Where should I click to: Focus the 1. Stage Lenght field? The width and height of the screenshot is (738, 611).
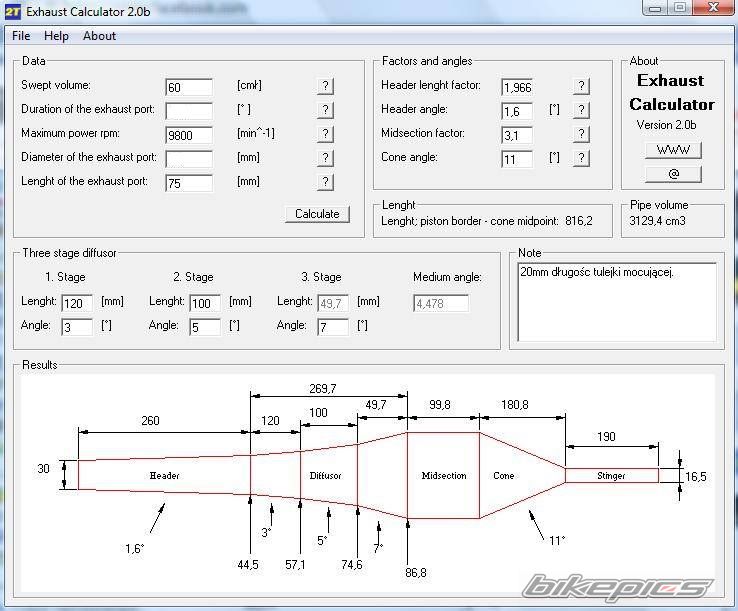tap(77, 304)
